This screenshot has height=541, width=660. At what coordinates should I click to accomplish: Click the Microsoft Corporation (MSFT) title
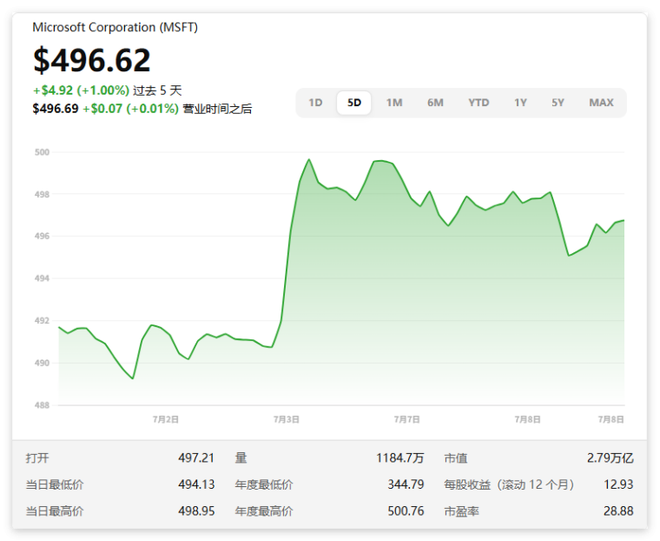pyautogui.click(x=115, y=28)
